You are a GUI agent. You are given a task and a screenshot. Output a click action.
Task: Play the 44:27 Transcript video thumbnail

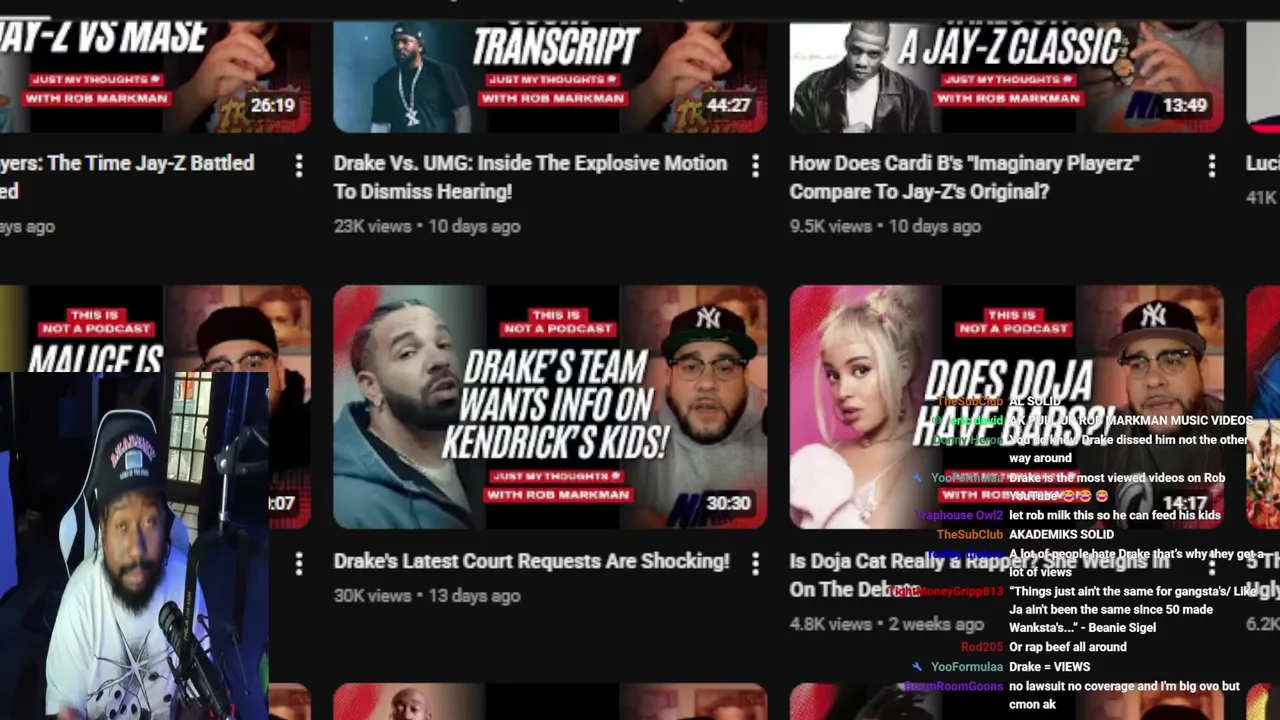(550, 78)
